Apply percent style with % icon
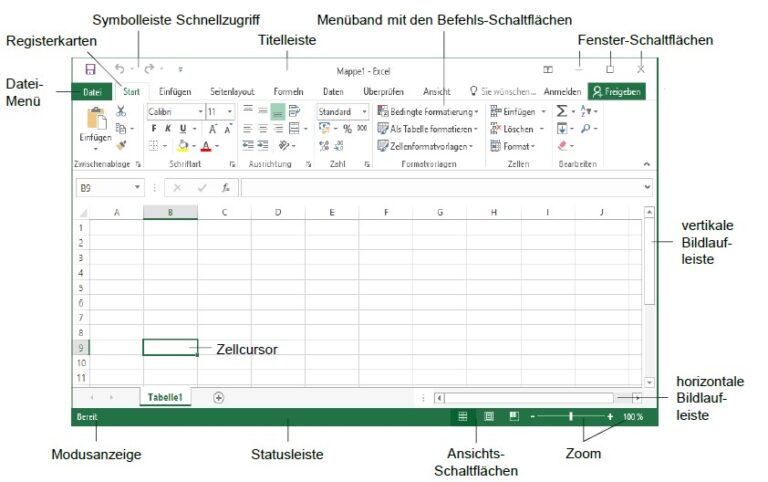Screen dimensions: 768x482 tap(347, 129)
